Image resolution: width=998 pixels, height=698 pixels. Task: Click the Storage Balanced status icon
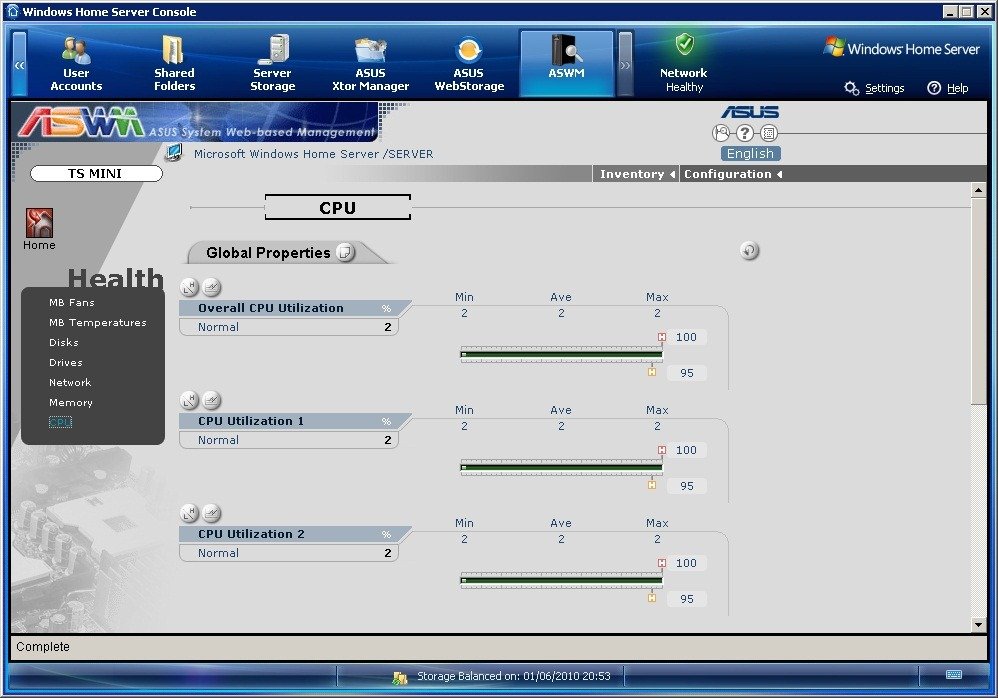400,678
